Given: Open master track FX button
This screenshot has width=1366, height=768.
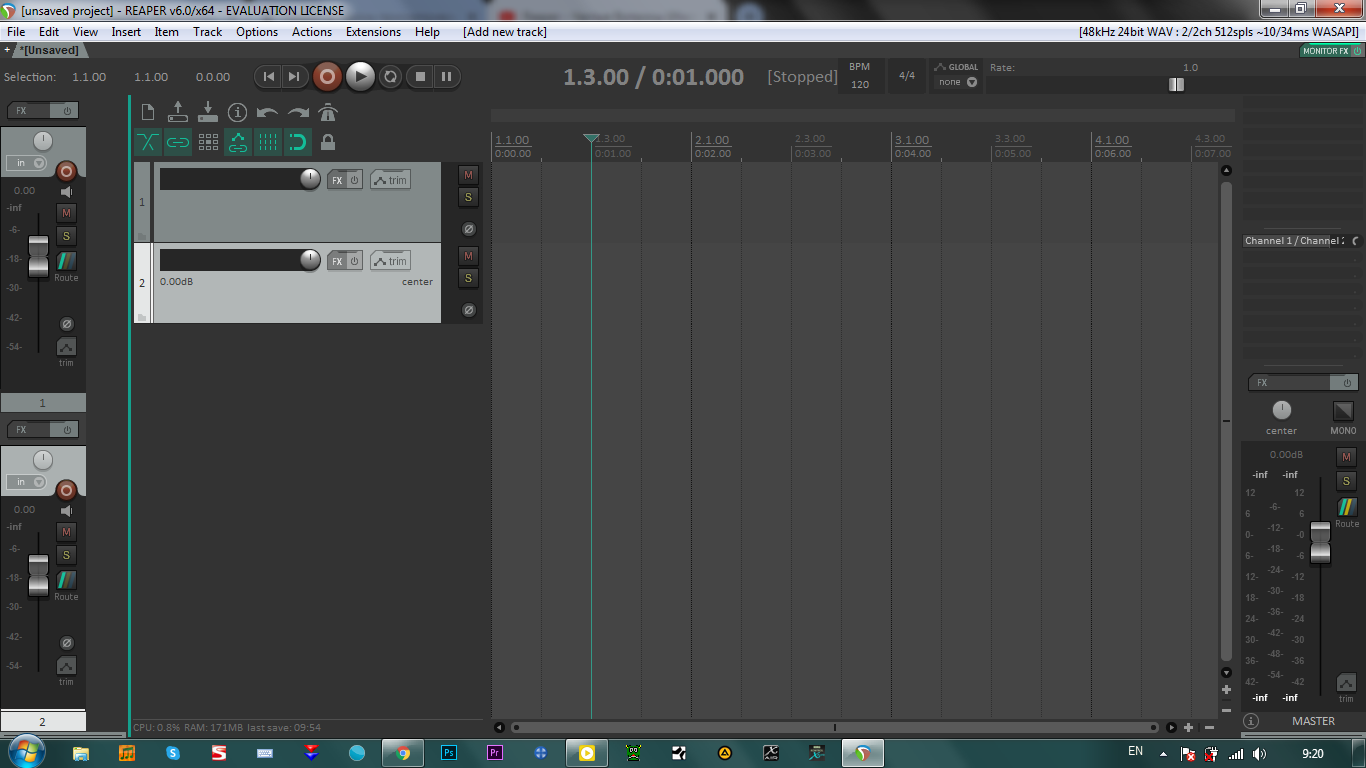Looking at the screenshot, I should click(x=1289, y=383).
